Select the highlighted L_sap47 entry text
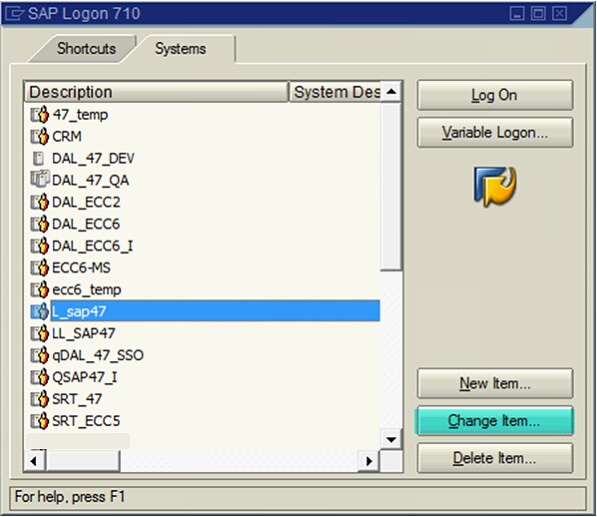This screenshot has width=597, height=517. point(79,311)
